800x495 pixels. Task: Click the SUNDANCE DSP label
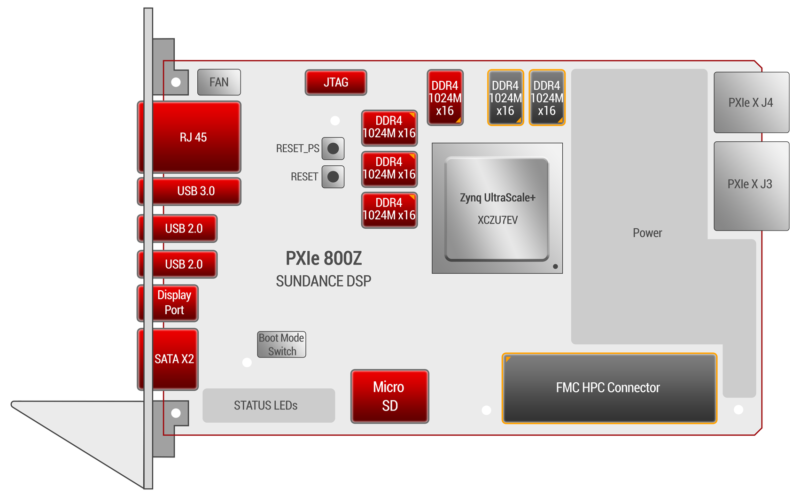[x=323, y=281]
